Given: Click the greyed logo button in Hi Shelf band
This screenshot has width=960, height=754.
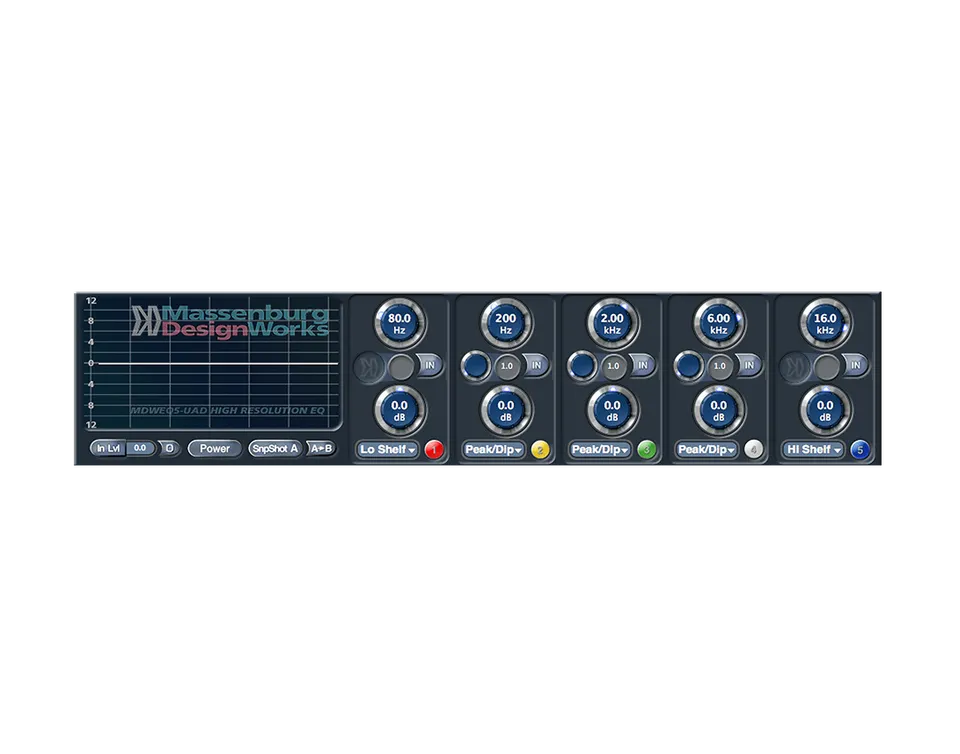Looking at the screenshot, I should (x=795, y=367).
